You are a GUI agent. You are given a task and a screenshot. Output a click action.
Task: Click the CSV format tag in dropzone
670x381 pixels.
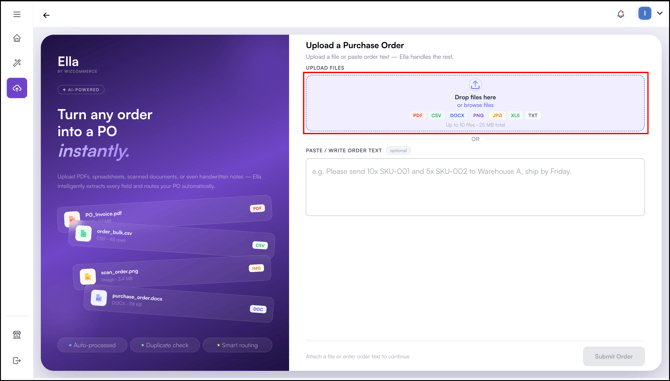(x=436, y=115)
